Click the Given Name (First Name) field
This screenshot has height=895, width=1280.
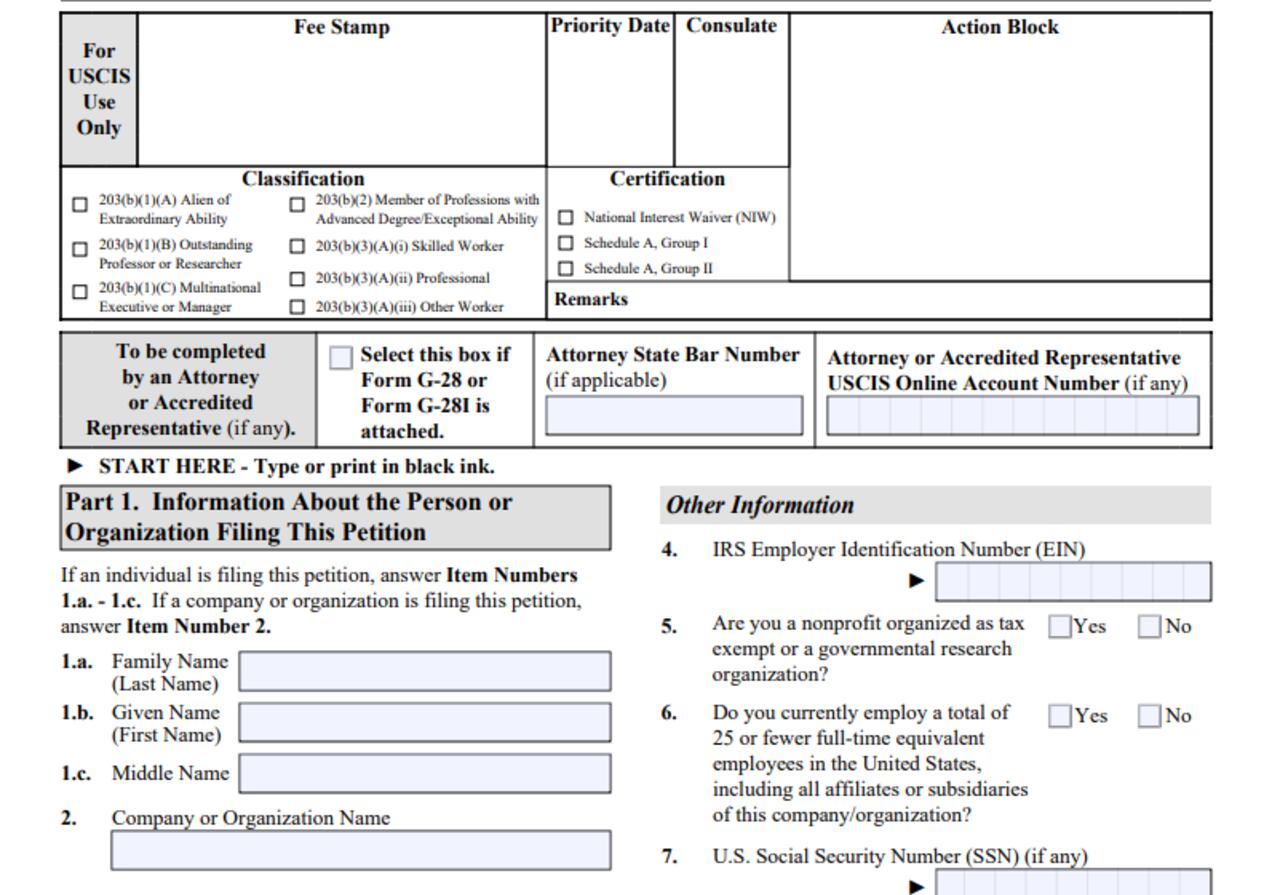click(425, 722)
